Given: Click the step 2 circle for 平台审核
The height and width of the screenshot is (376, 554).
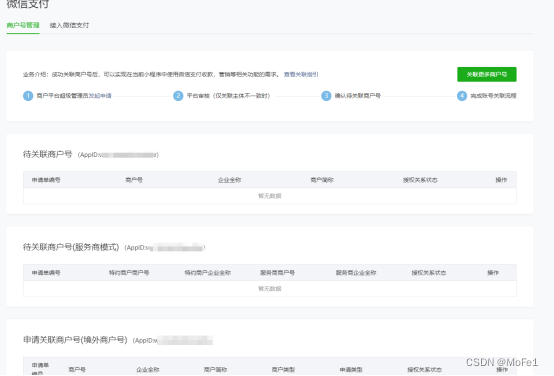Looking at the screenshot, I should [x=178, y=95].
